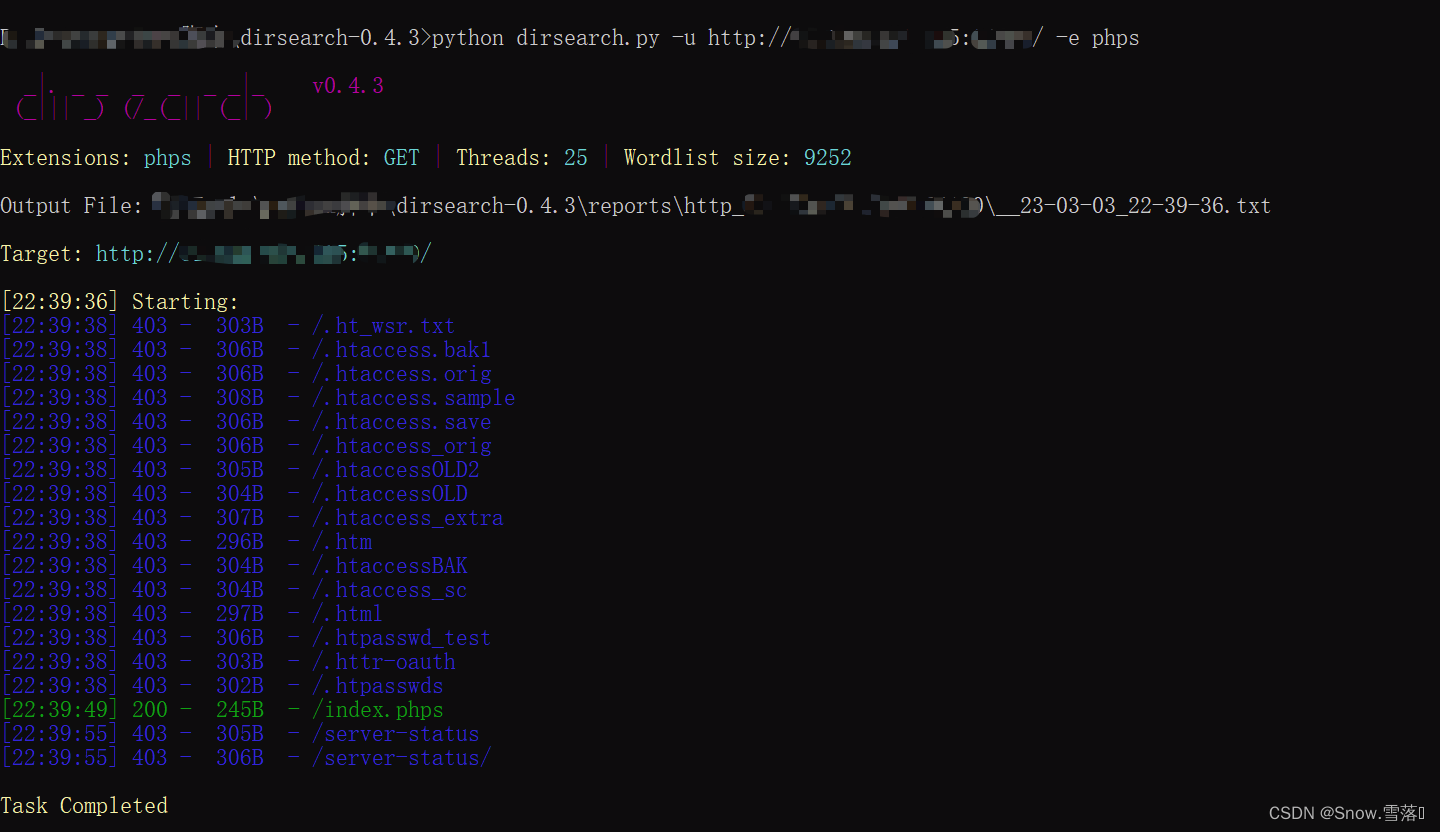Click the 200 status code
Viewport: 1440px width, 832px height.
coord(150,710)
